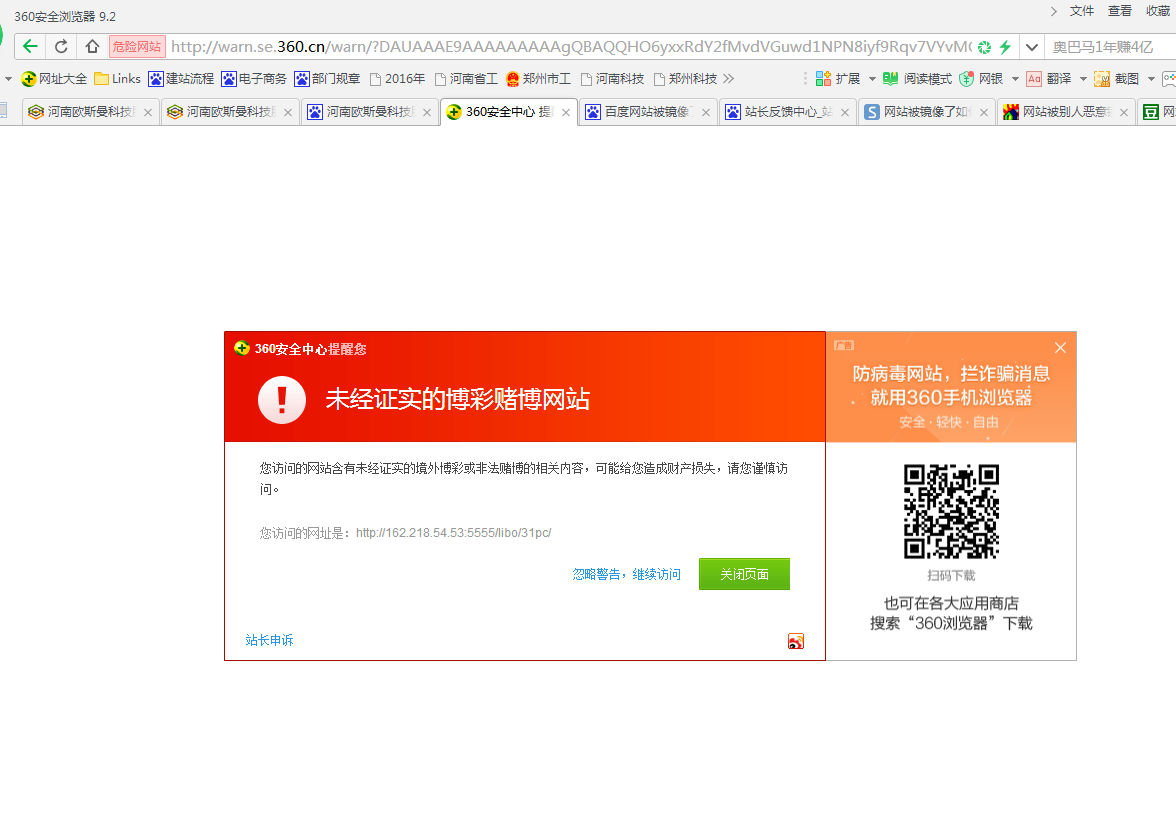Open the 河南科技 bookmark
The image size is (1176, 831).
tap(612, 79)
